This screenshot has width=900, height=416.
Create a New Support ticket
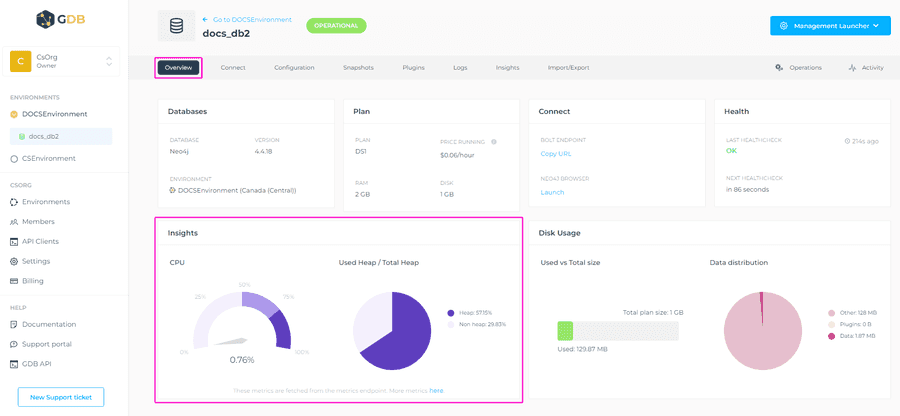[61, 397]
